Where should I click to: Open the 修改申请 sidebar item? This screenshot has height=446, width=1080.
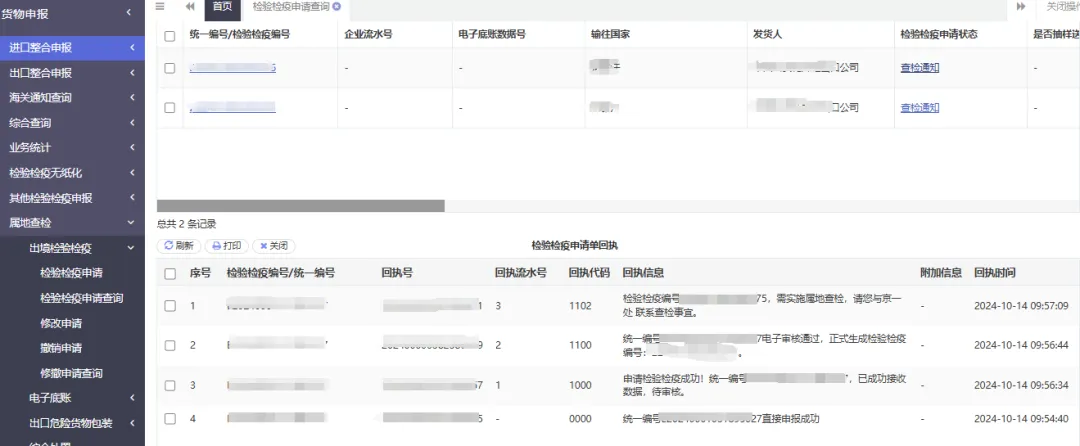tap(61, 323)
